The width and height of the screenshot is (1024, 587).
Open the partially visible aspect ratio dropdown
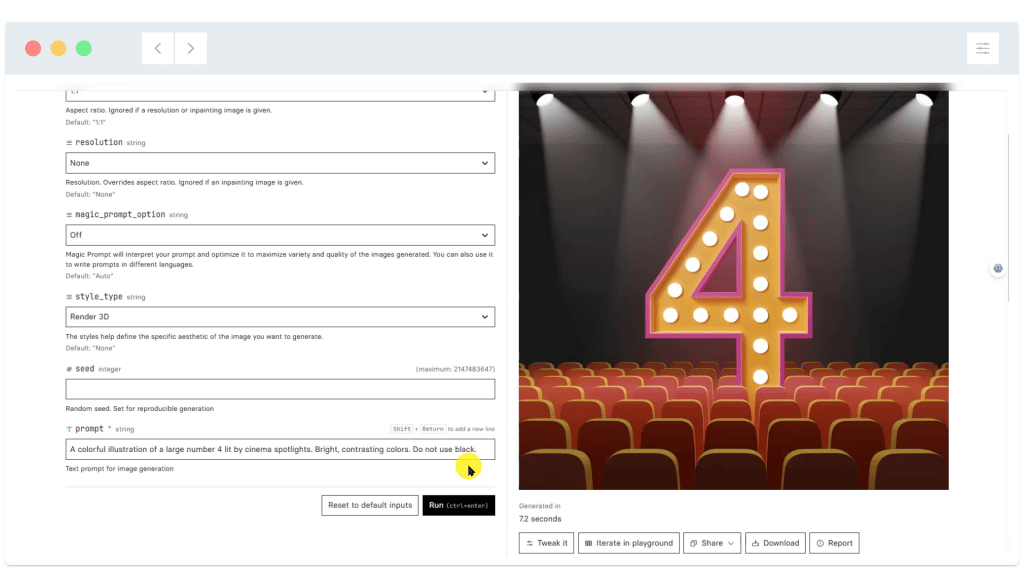coord(280,95)
